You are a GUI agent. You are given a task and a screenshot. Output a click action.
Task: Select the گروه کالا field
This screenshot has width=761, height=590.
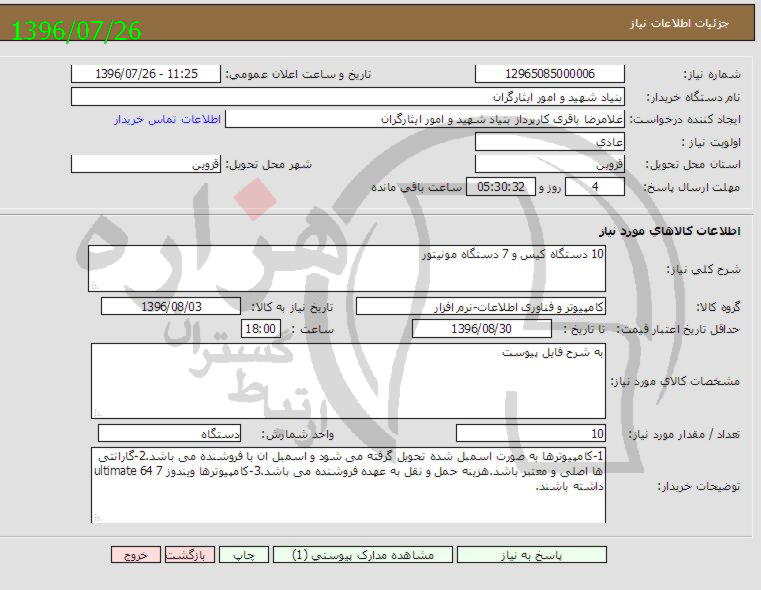[481, 306]
